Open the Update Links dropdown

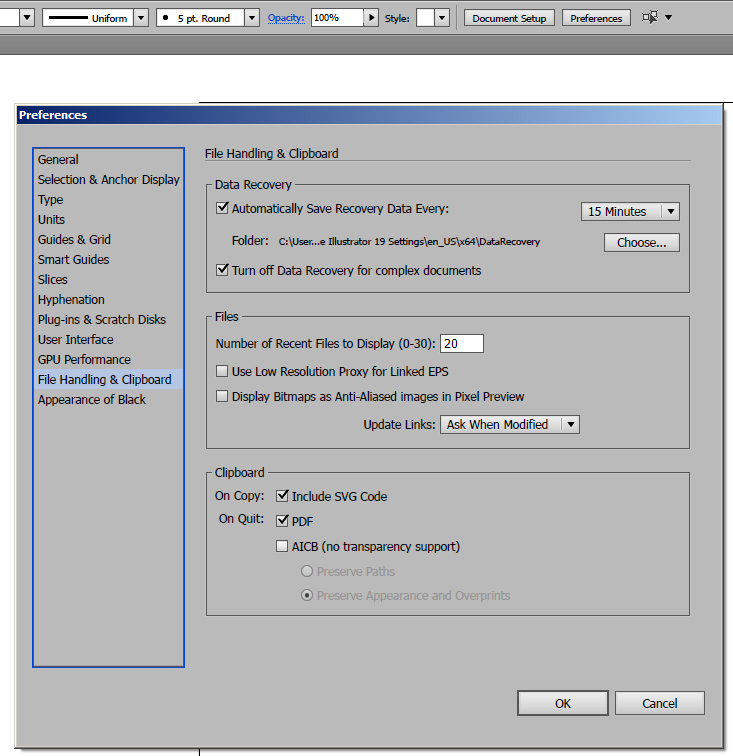pos(509,424)
